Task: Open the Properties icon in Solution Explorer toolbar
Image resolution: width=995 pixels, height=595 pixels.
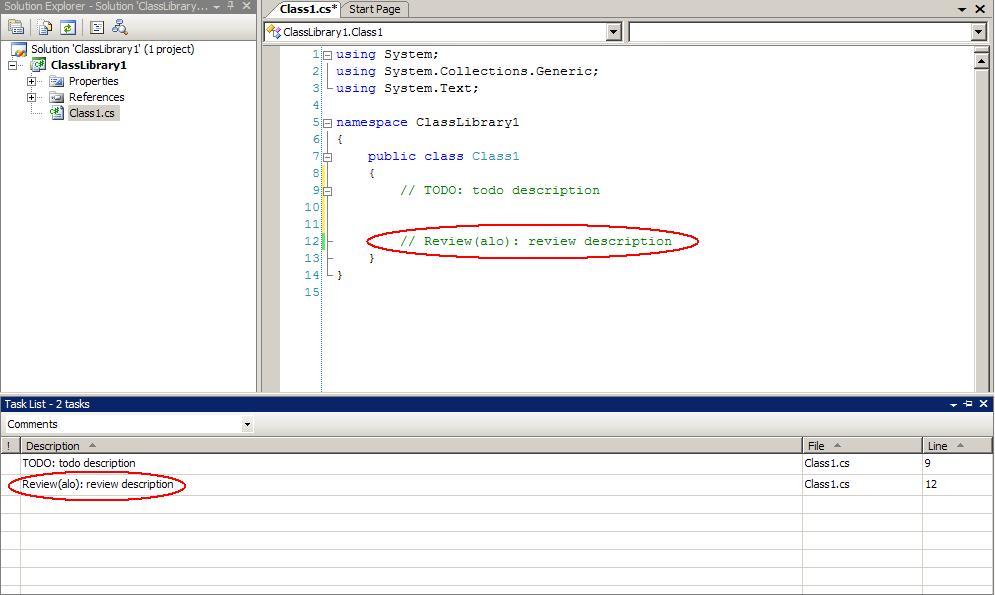Action: pos(16,27)
